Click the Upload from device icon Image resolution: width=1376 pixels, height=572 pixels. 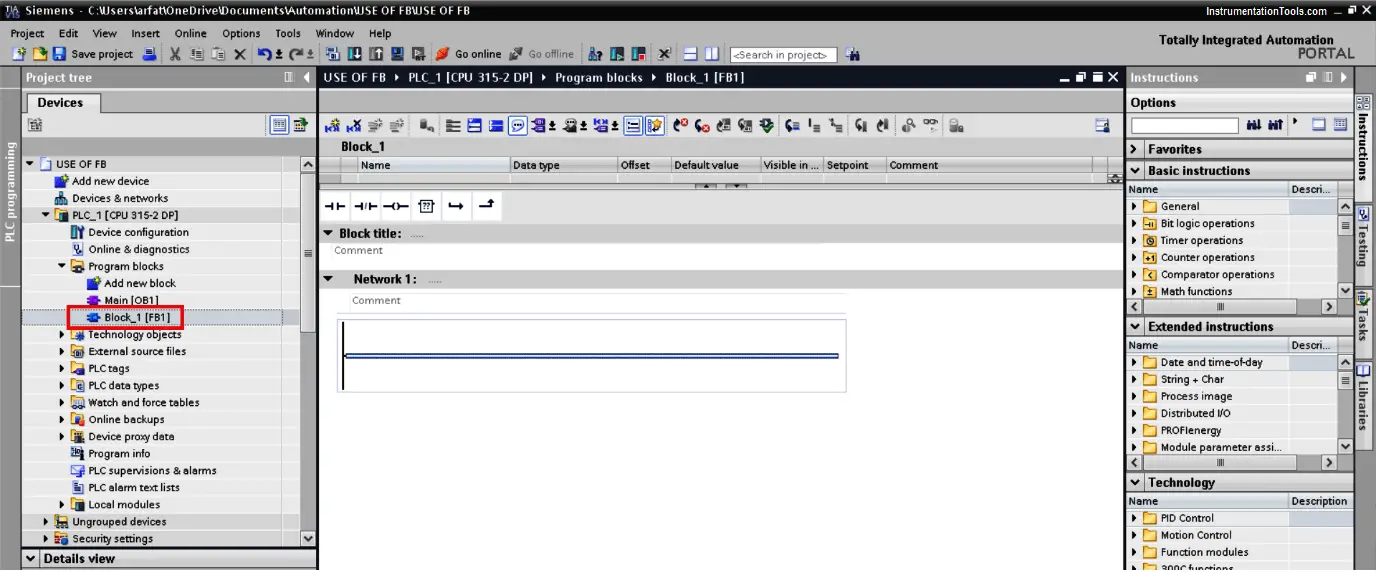point(375,54)
